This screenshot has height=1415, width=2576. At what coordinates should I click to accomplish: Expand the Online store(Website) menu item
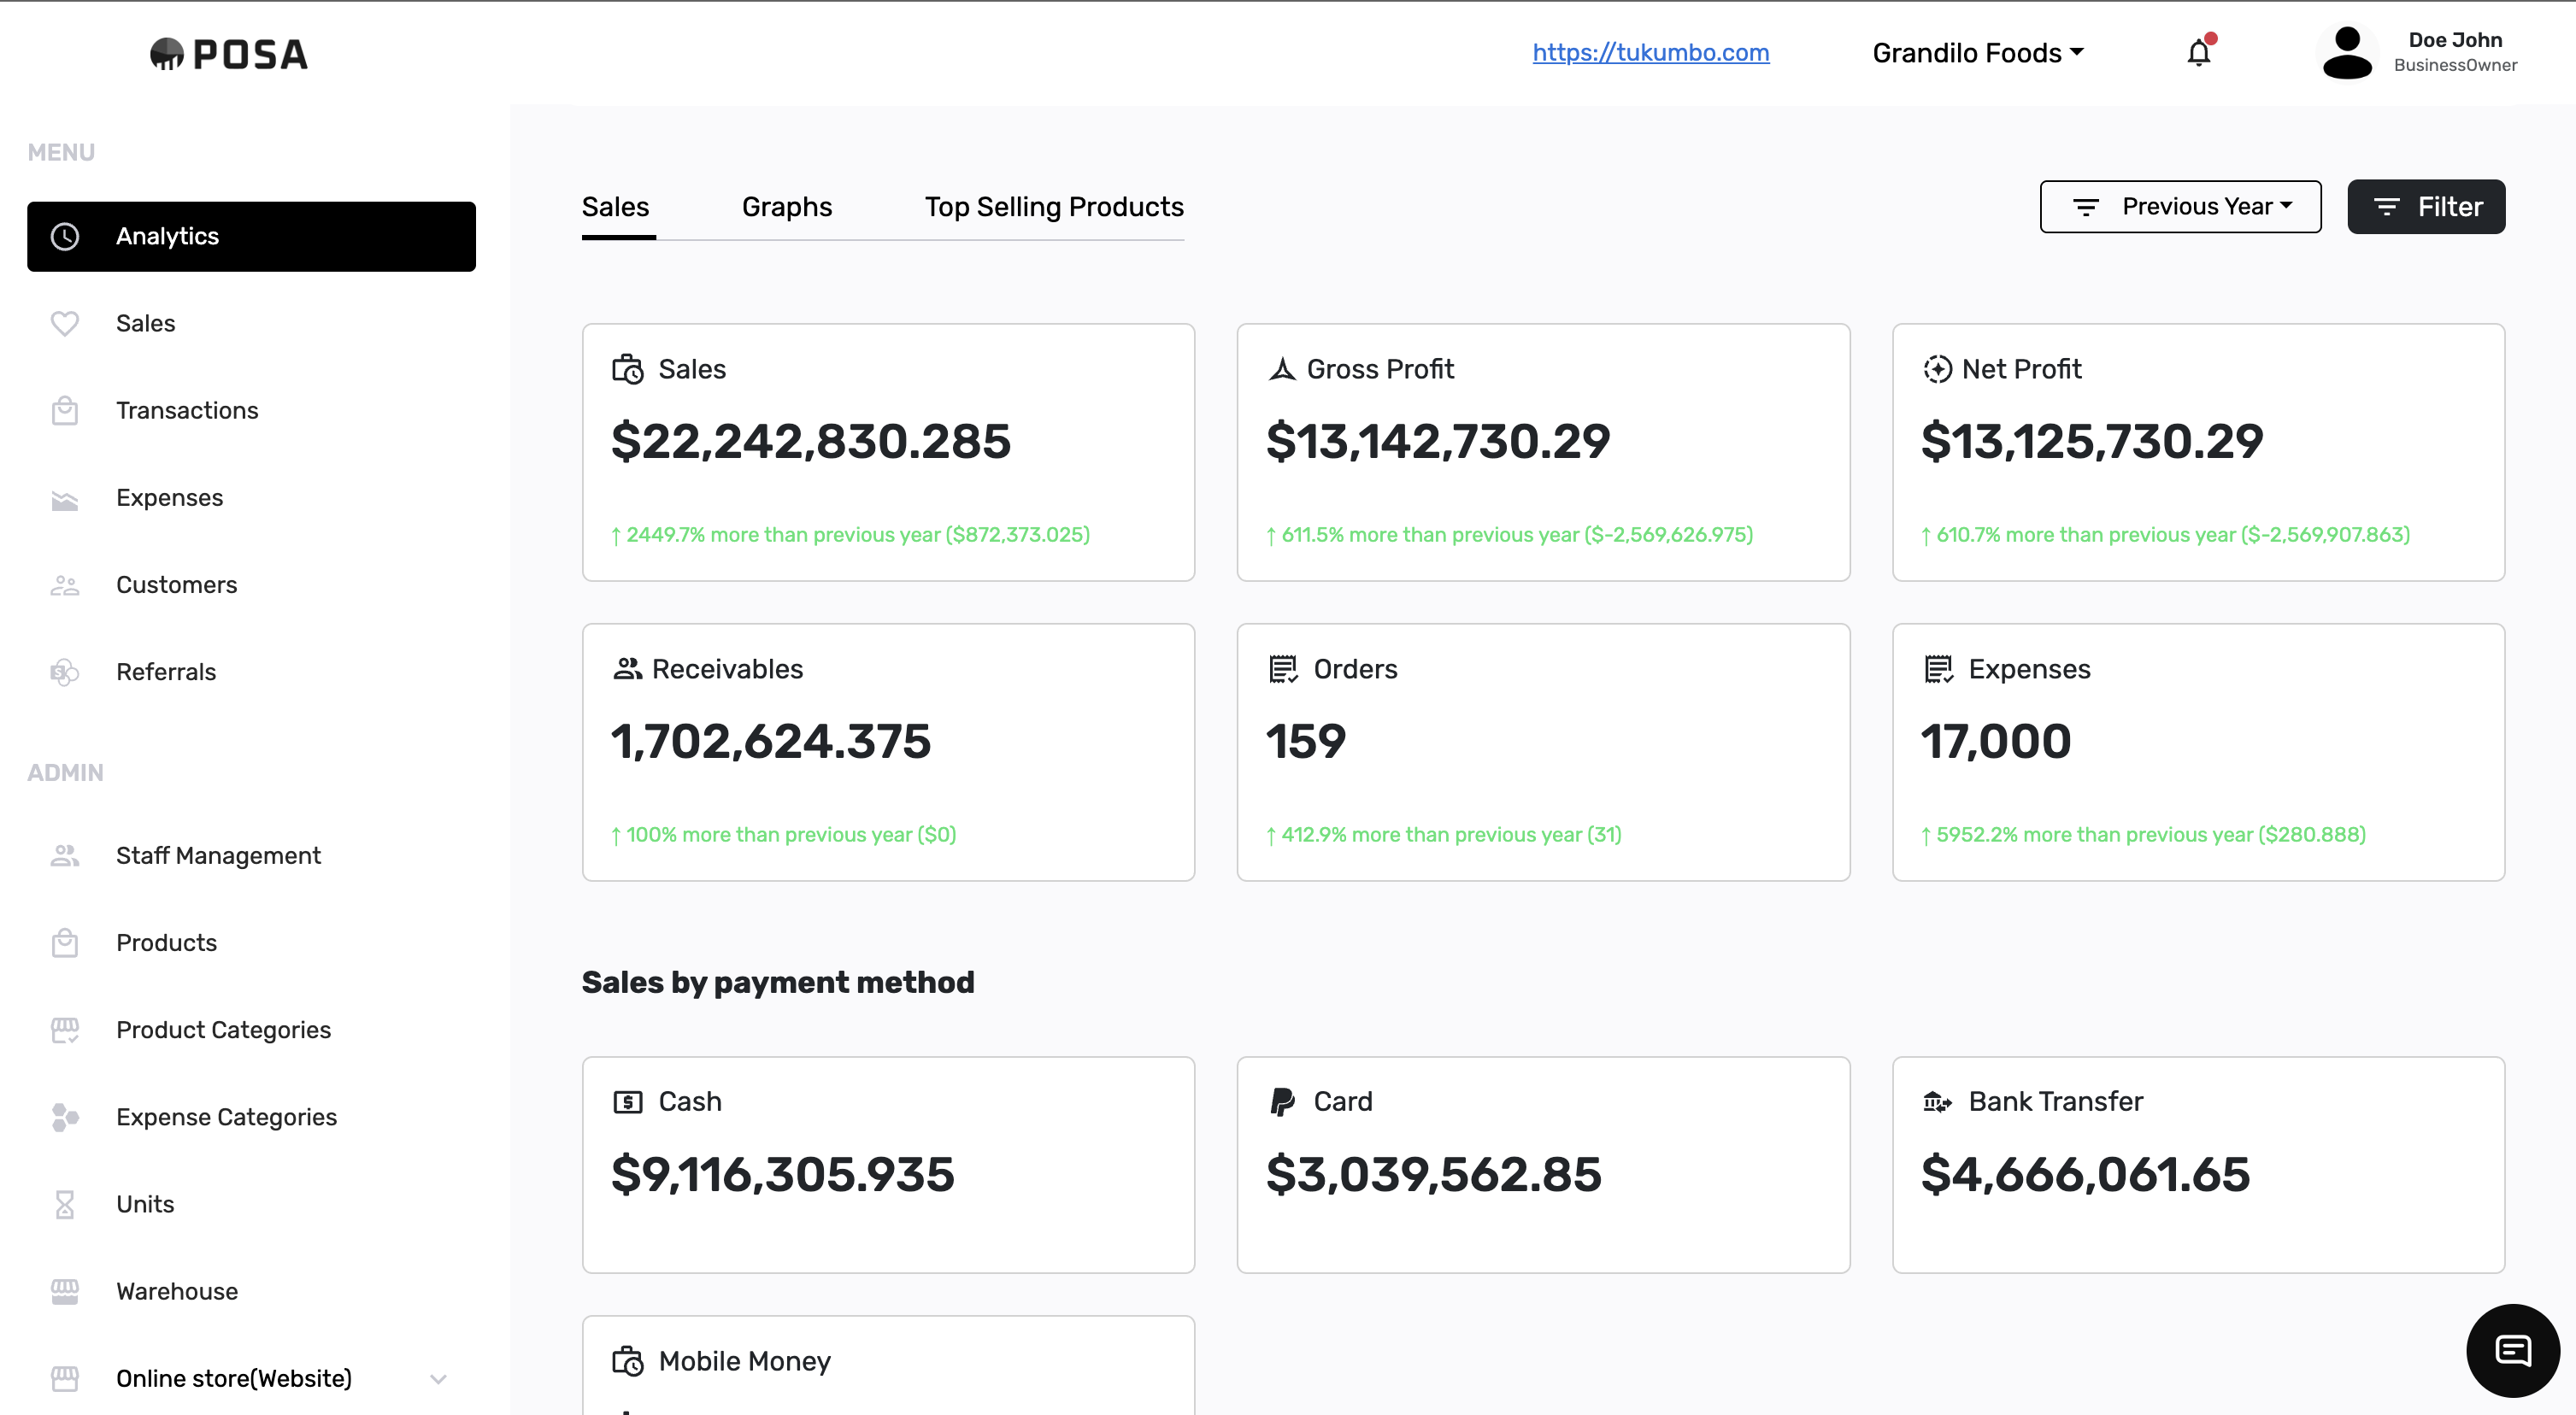click(235, 1378)
